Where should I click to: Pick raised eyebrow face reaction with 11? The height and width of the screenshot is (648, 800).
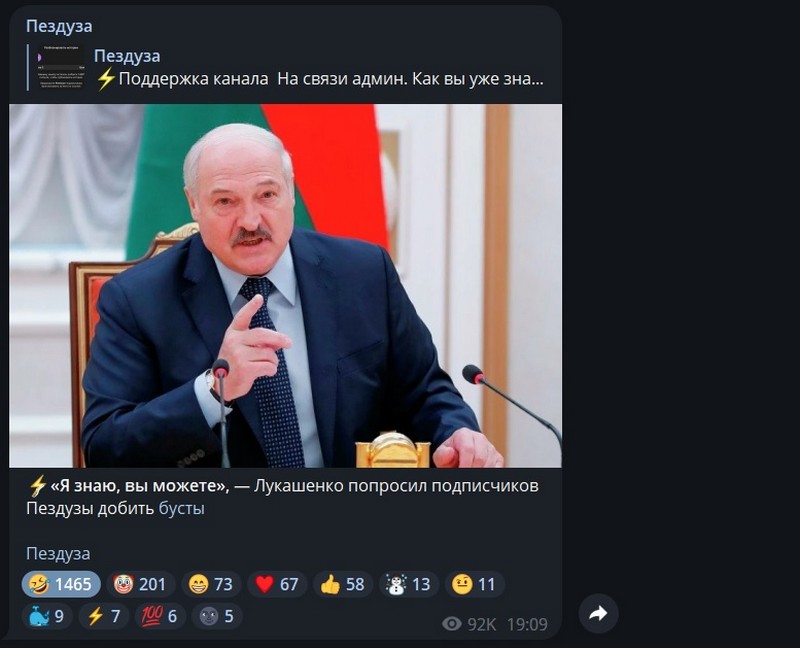tap(474, 584)
